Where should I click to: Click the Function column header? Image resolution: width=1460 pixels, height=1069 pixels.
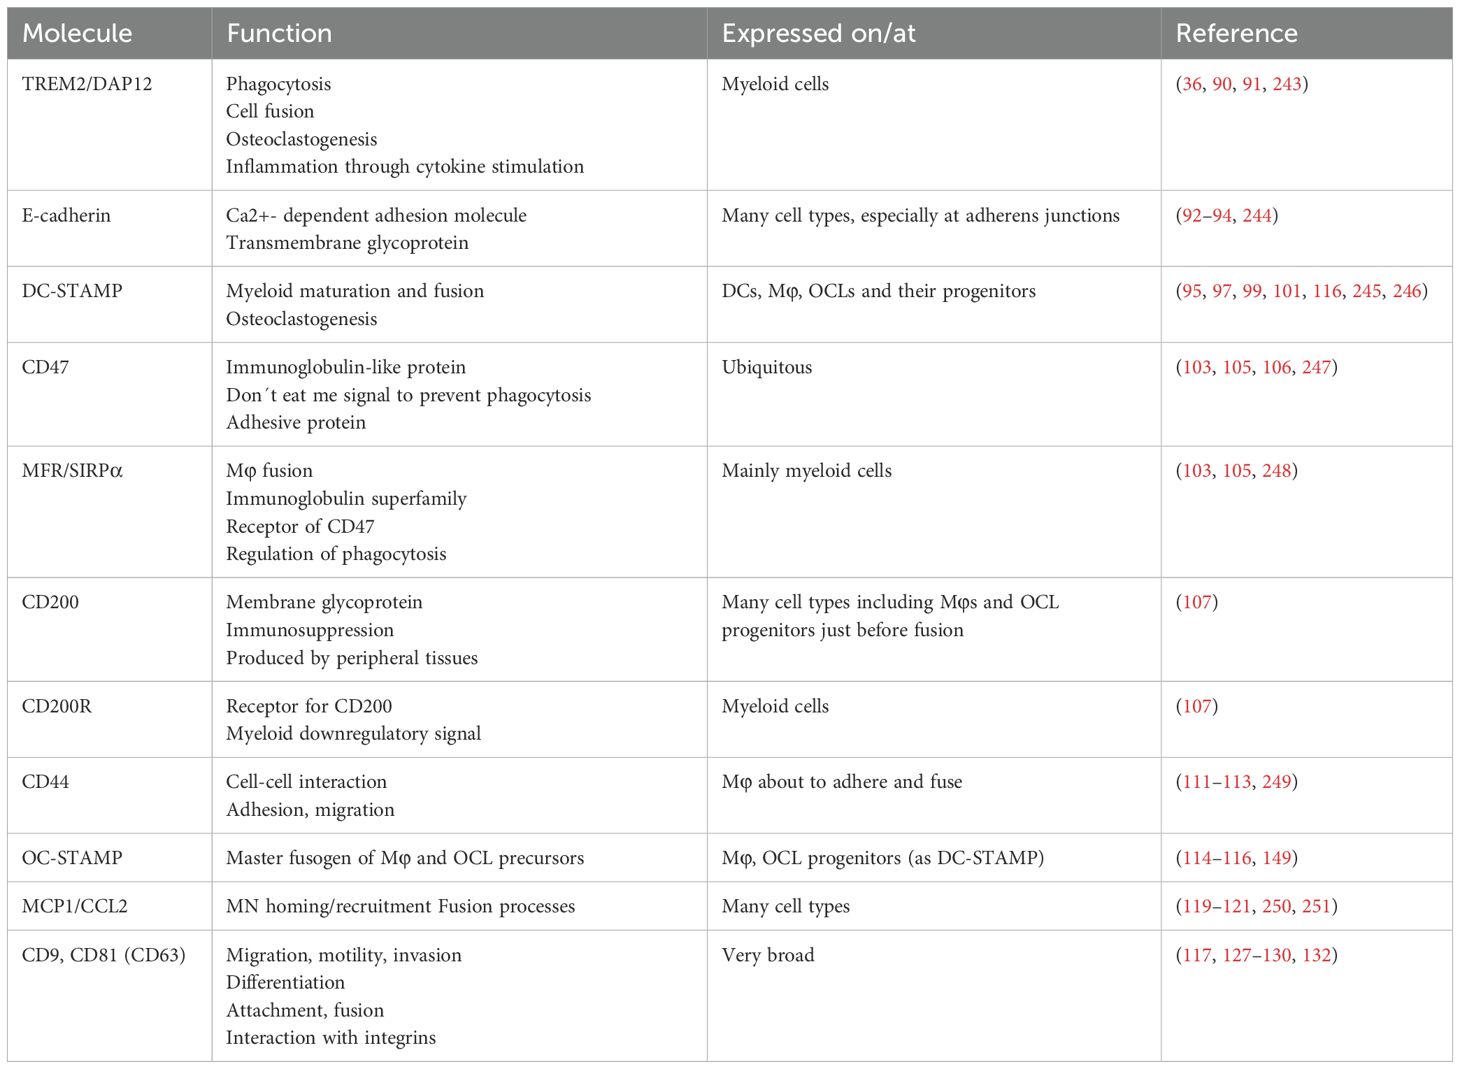point(279,33)
